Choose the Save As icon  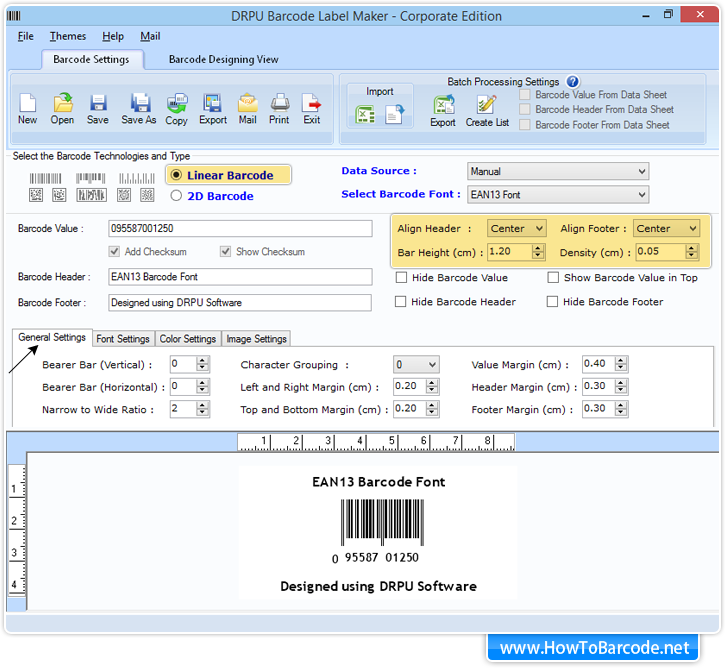(139, 104)
